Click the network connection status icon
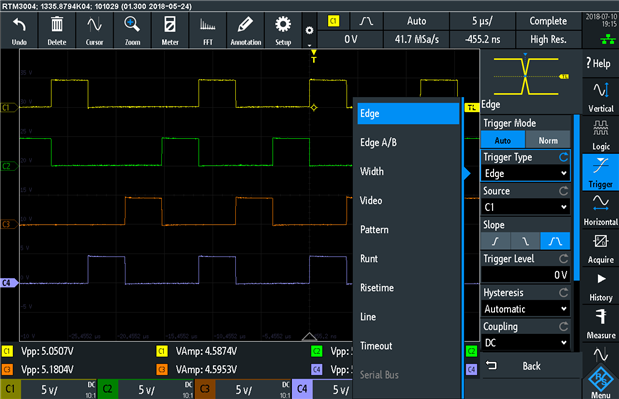 pyautogui.click(x=608, y=39)
